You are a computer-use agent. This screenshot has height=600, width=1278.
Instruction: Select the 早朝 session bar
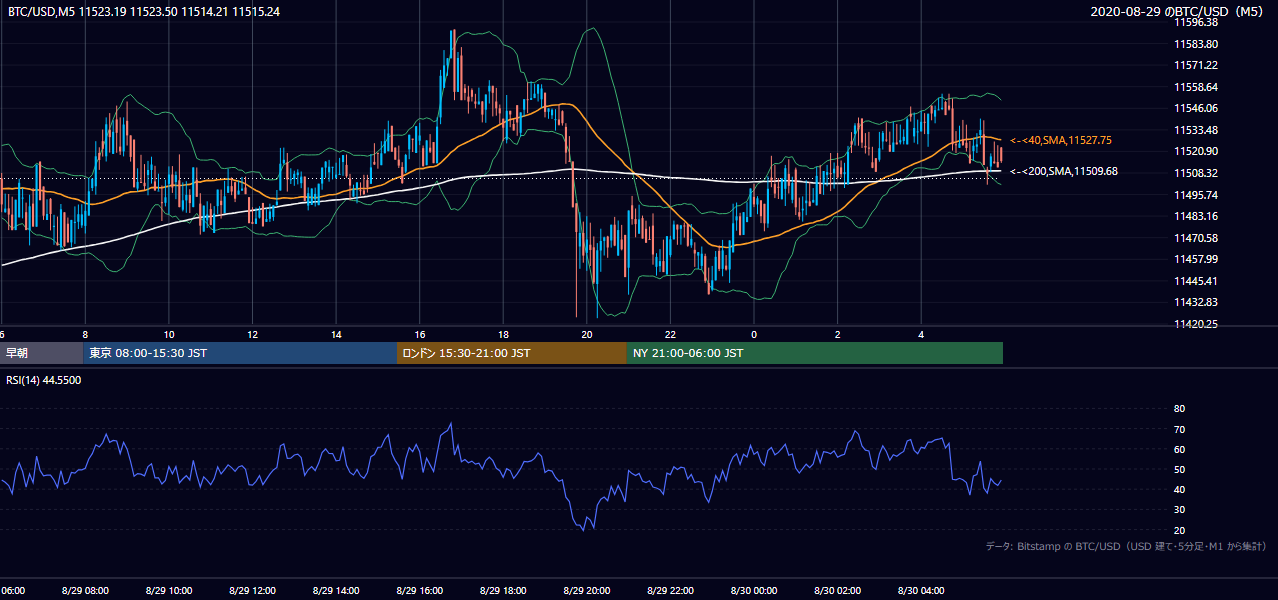click(x=41, y=353)
